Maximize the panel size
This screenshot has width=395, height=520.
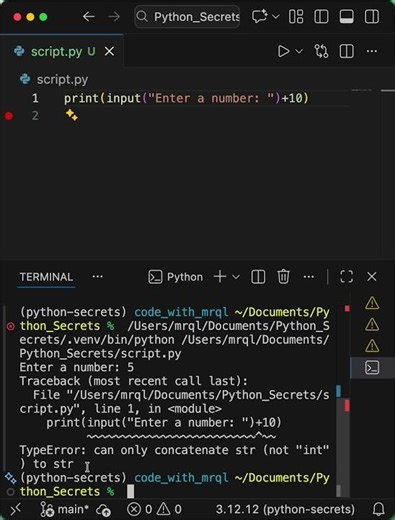[346, 277]
